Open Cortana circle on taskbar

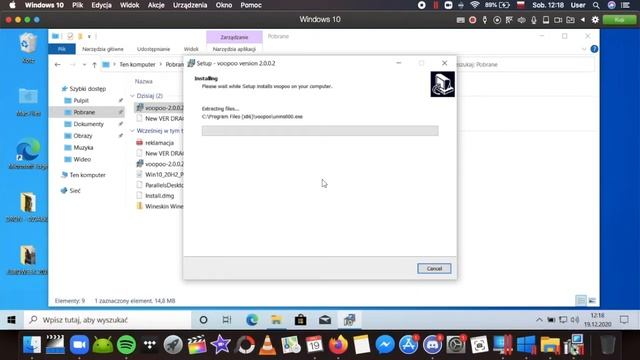tap(203, 320)
